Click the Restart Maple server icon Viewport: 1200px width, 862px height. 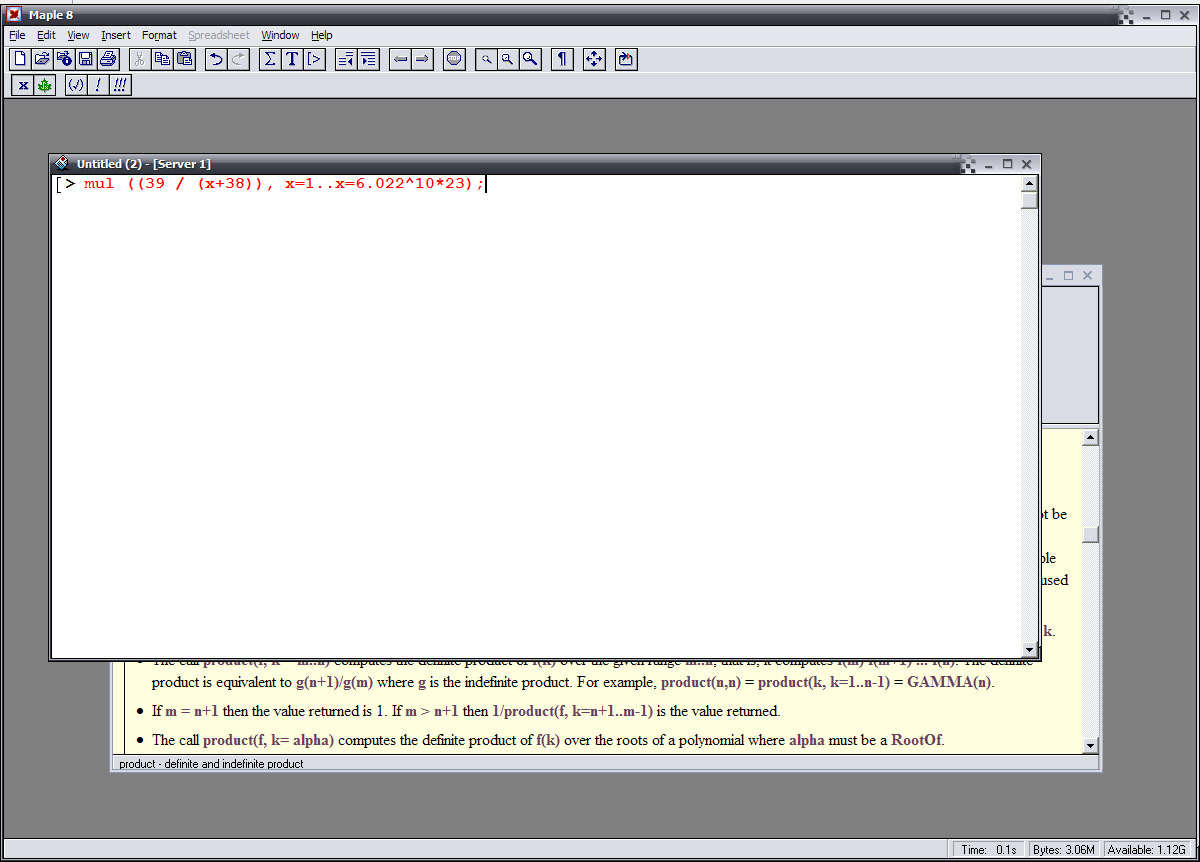click(626, 60)
